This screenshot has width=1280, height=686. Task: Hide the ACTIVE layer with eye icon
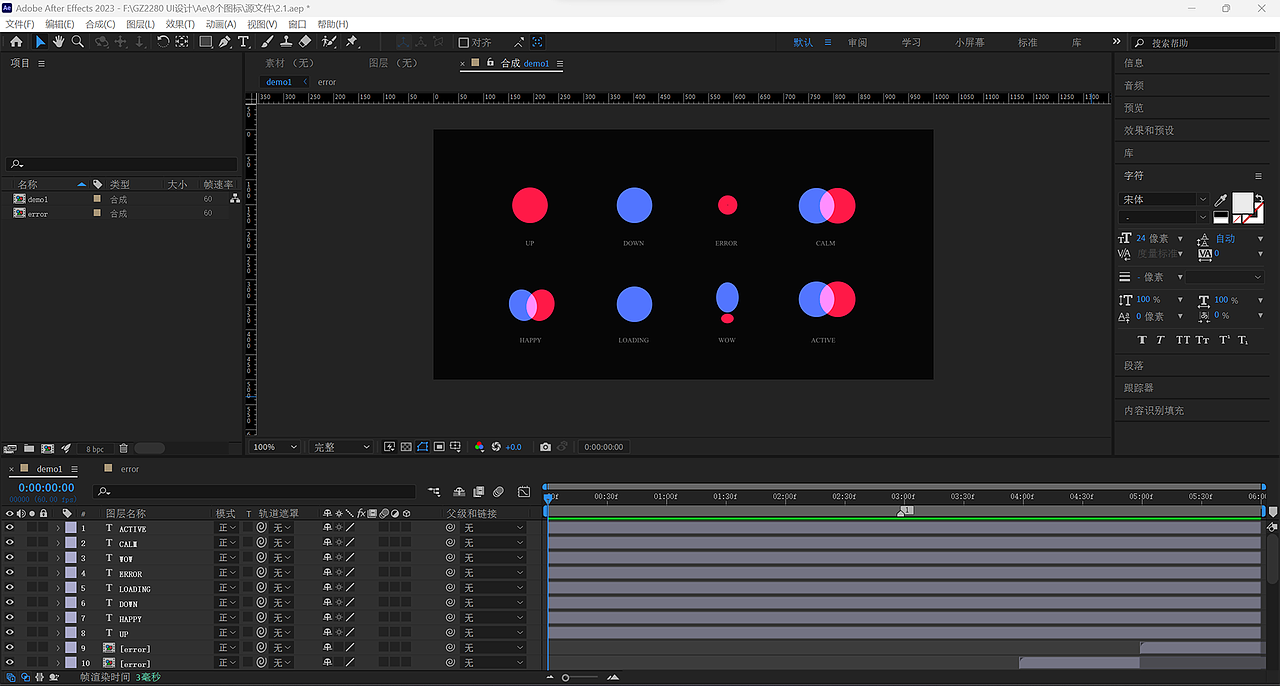coord(10,528)
